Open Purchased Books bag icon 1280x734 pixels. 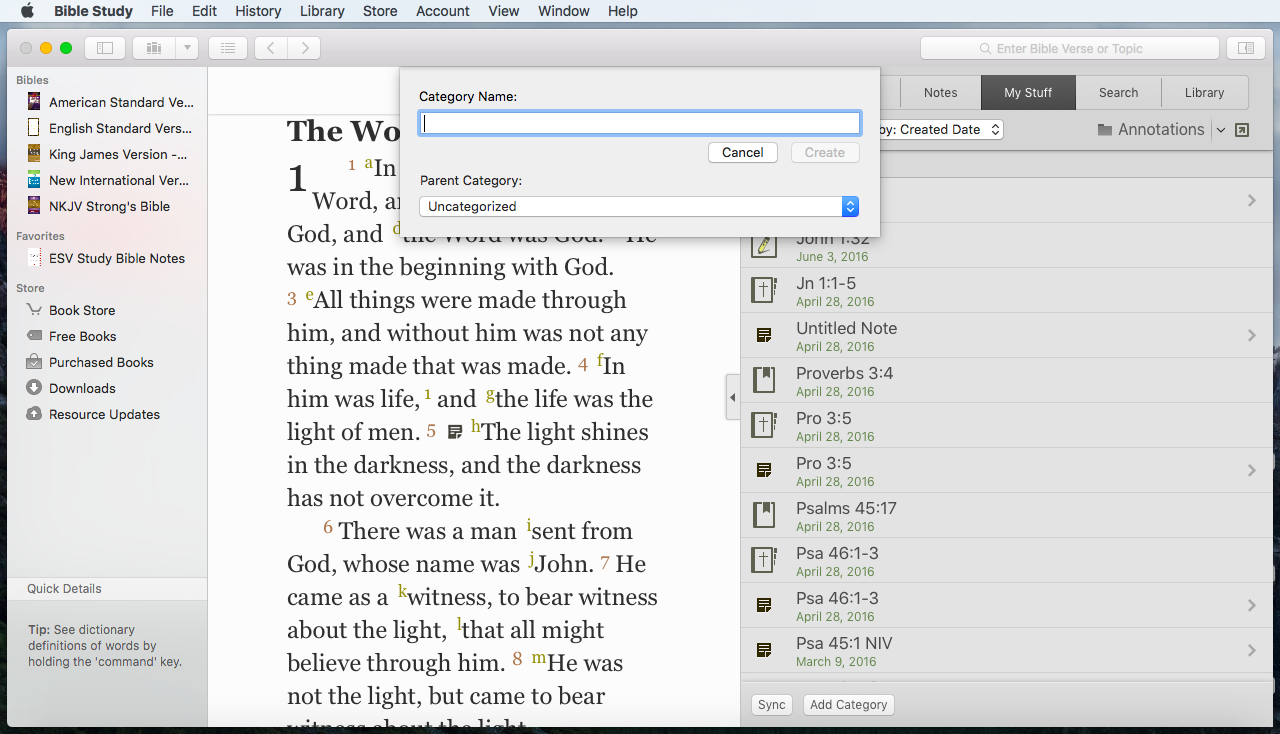[34, 362]
